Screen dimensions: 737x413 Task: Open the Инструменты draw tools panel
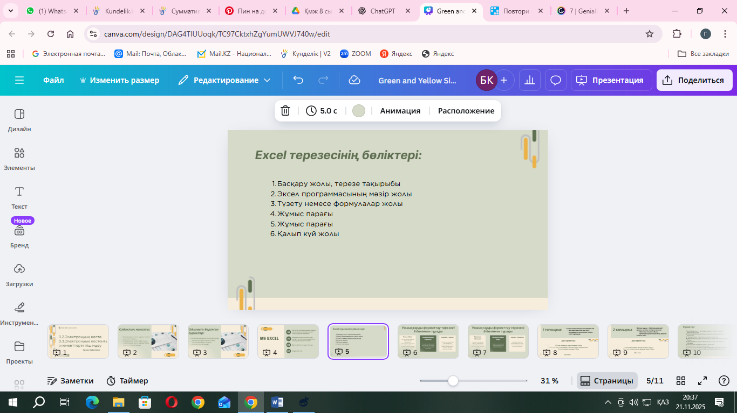pos(19,314)
